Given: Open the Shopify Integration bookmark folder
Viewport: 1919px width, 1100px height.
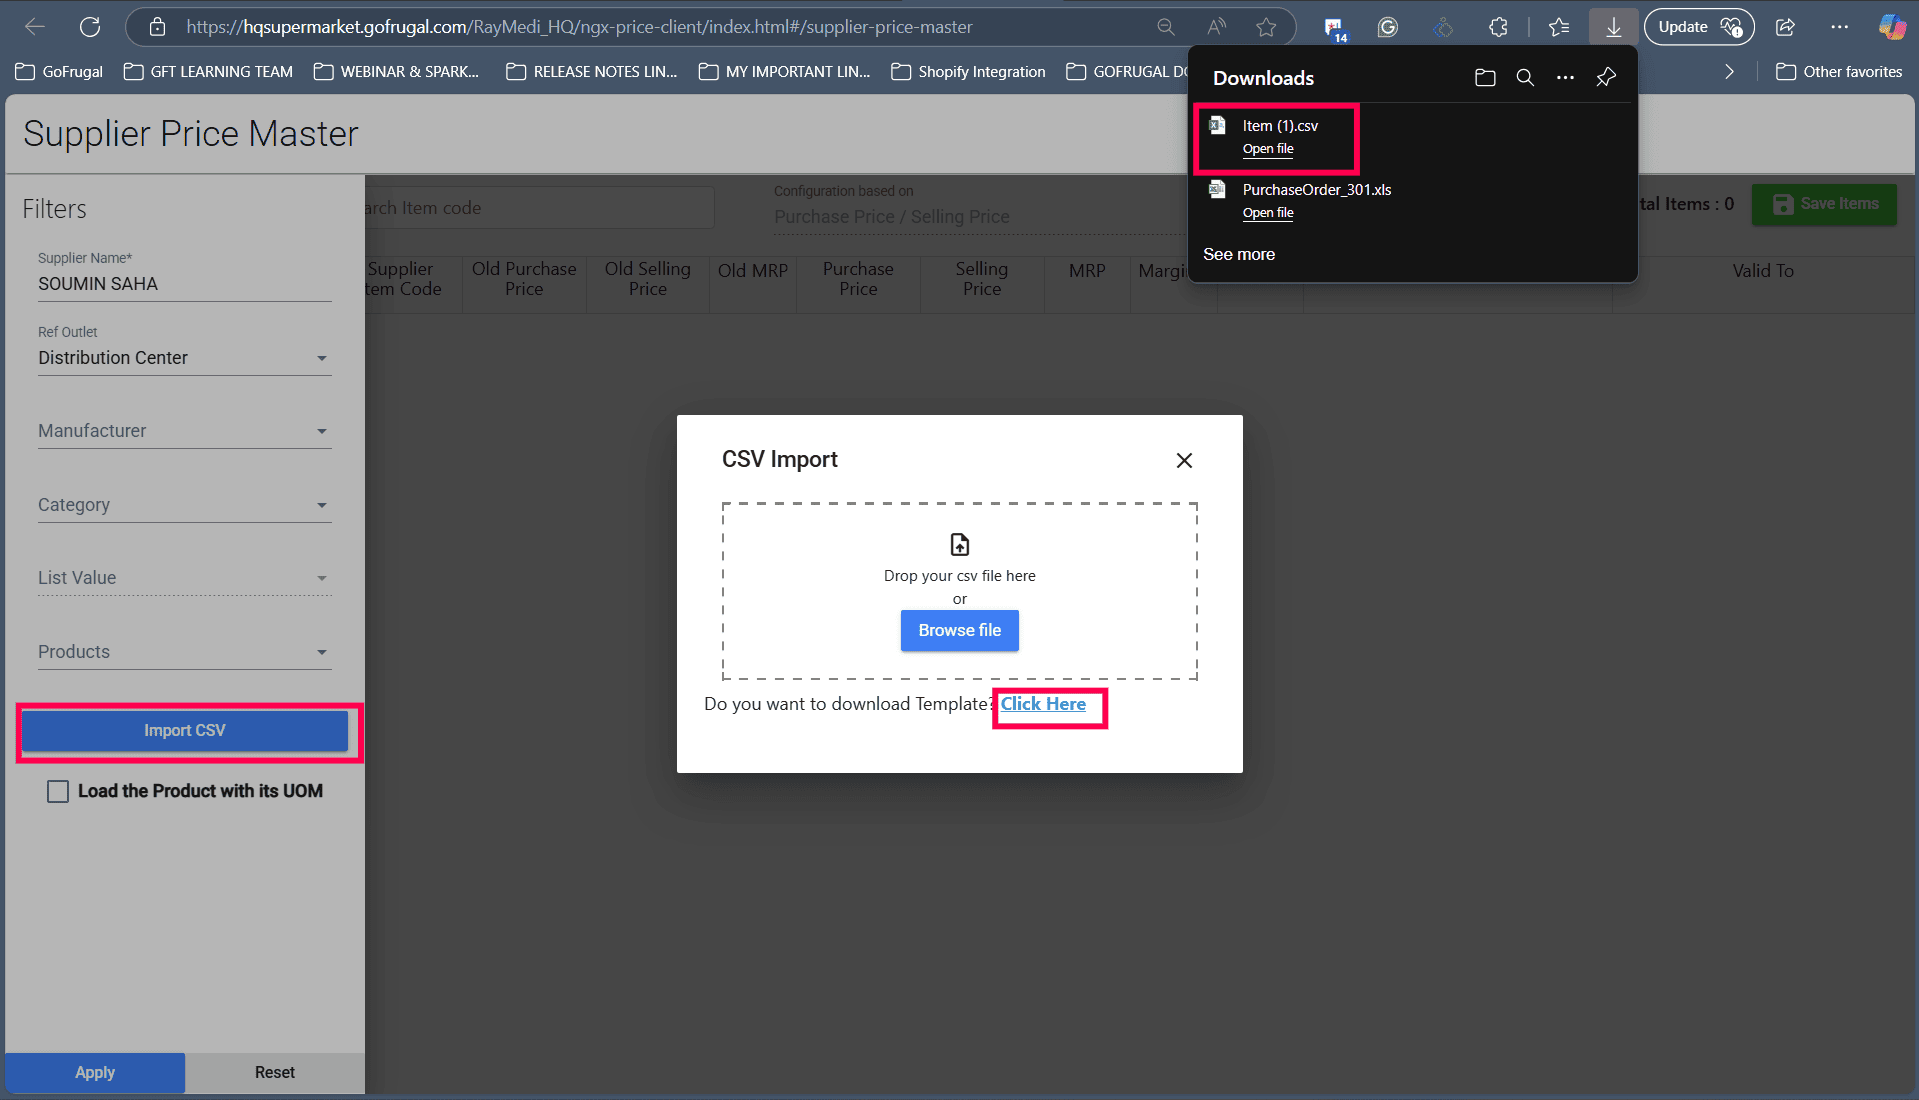Looking at the screenshot, I should point(968,72).
